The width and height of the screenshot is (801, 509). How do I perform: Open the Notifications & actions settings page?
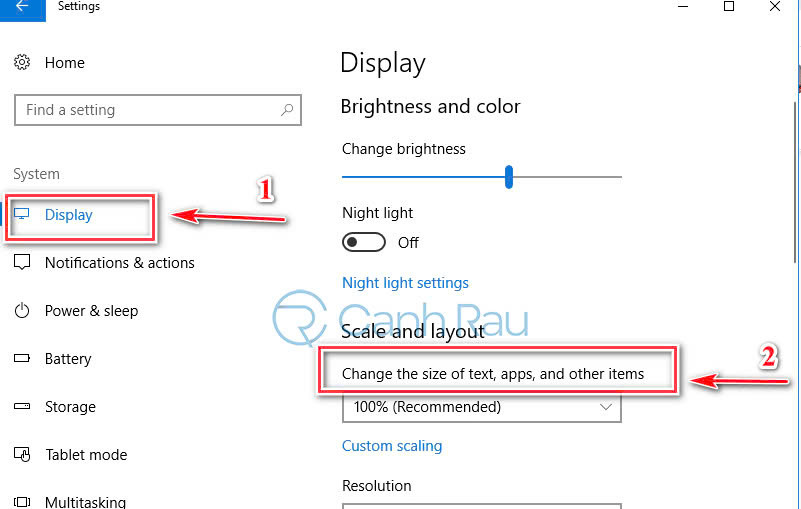point(119,263)
